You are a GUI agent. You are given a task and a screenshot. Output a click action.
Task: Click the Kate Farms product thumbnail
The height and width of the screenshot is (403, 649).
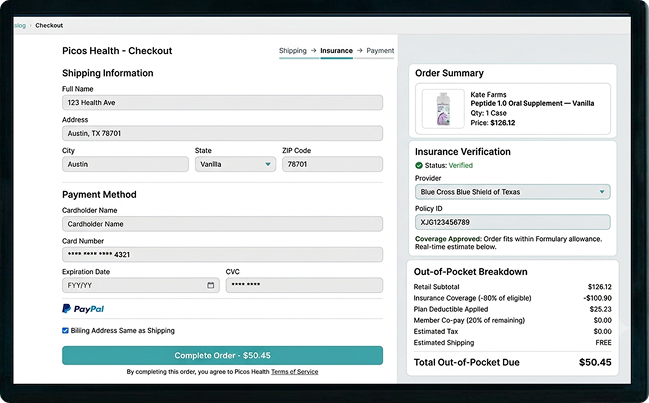pos(443,109)
